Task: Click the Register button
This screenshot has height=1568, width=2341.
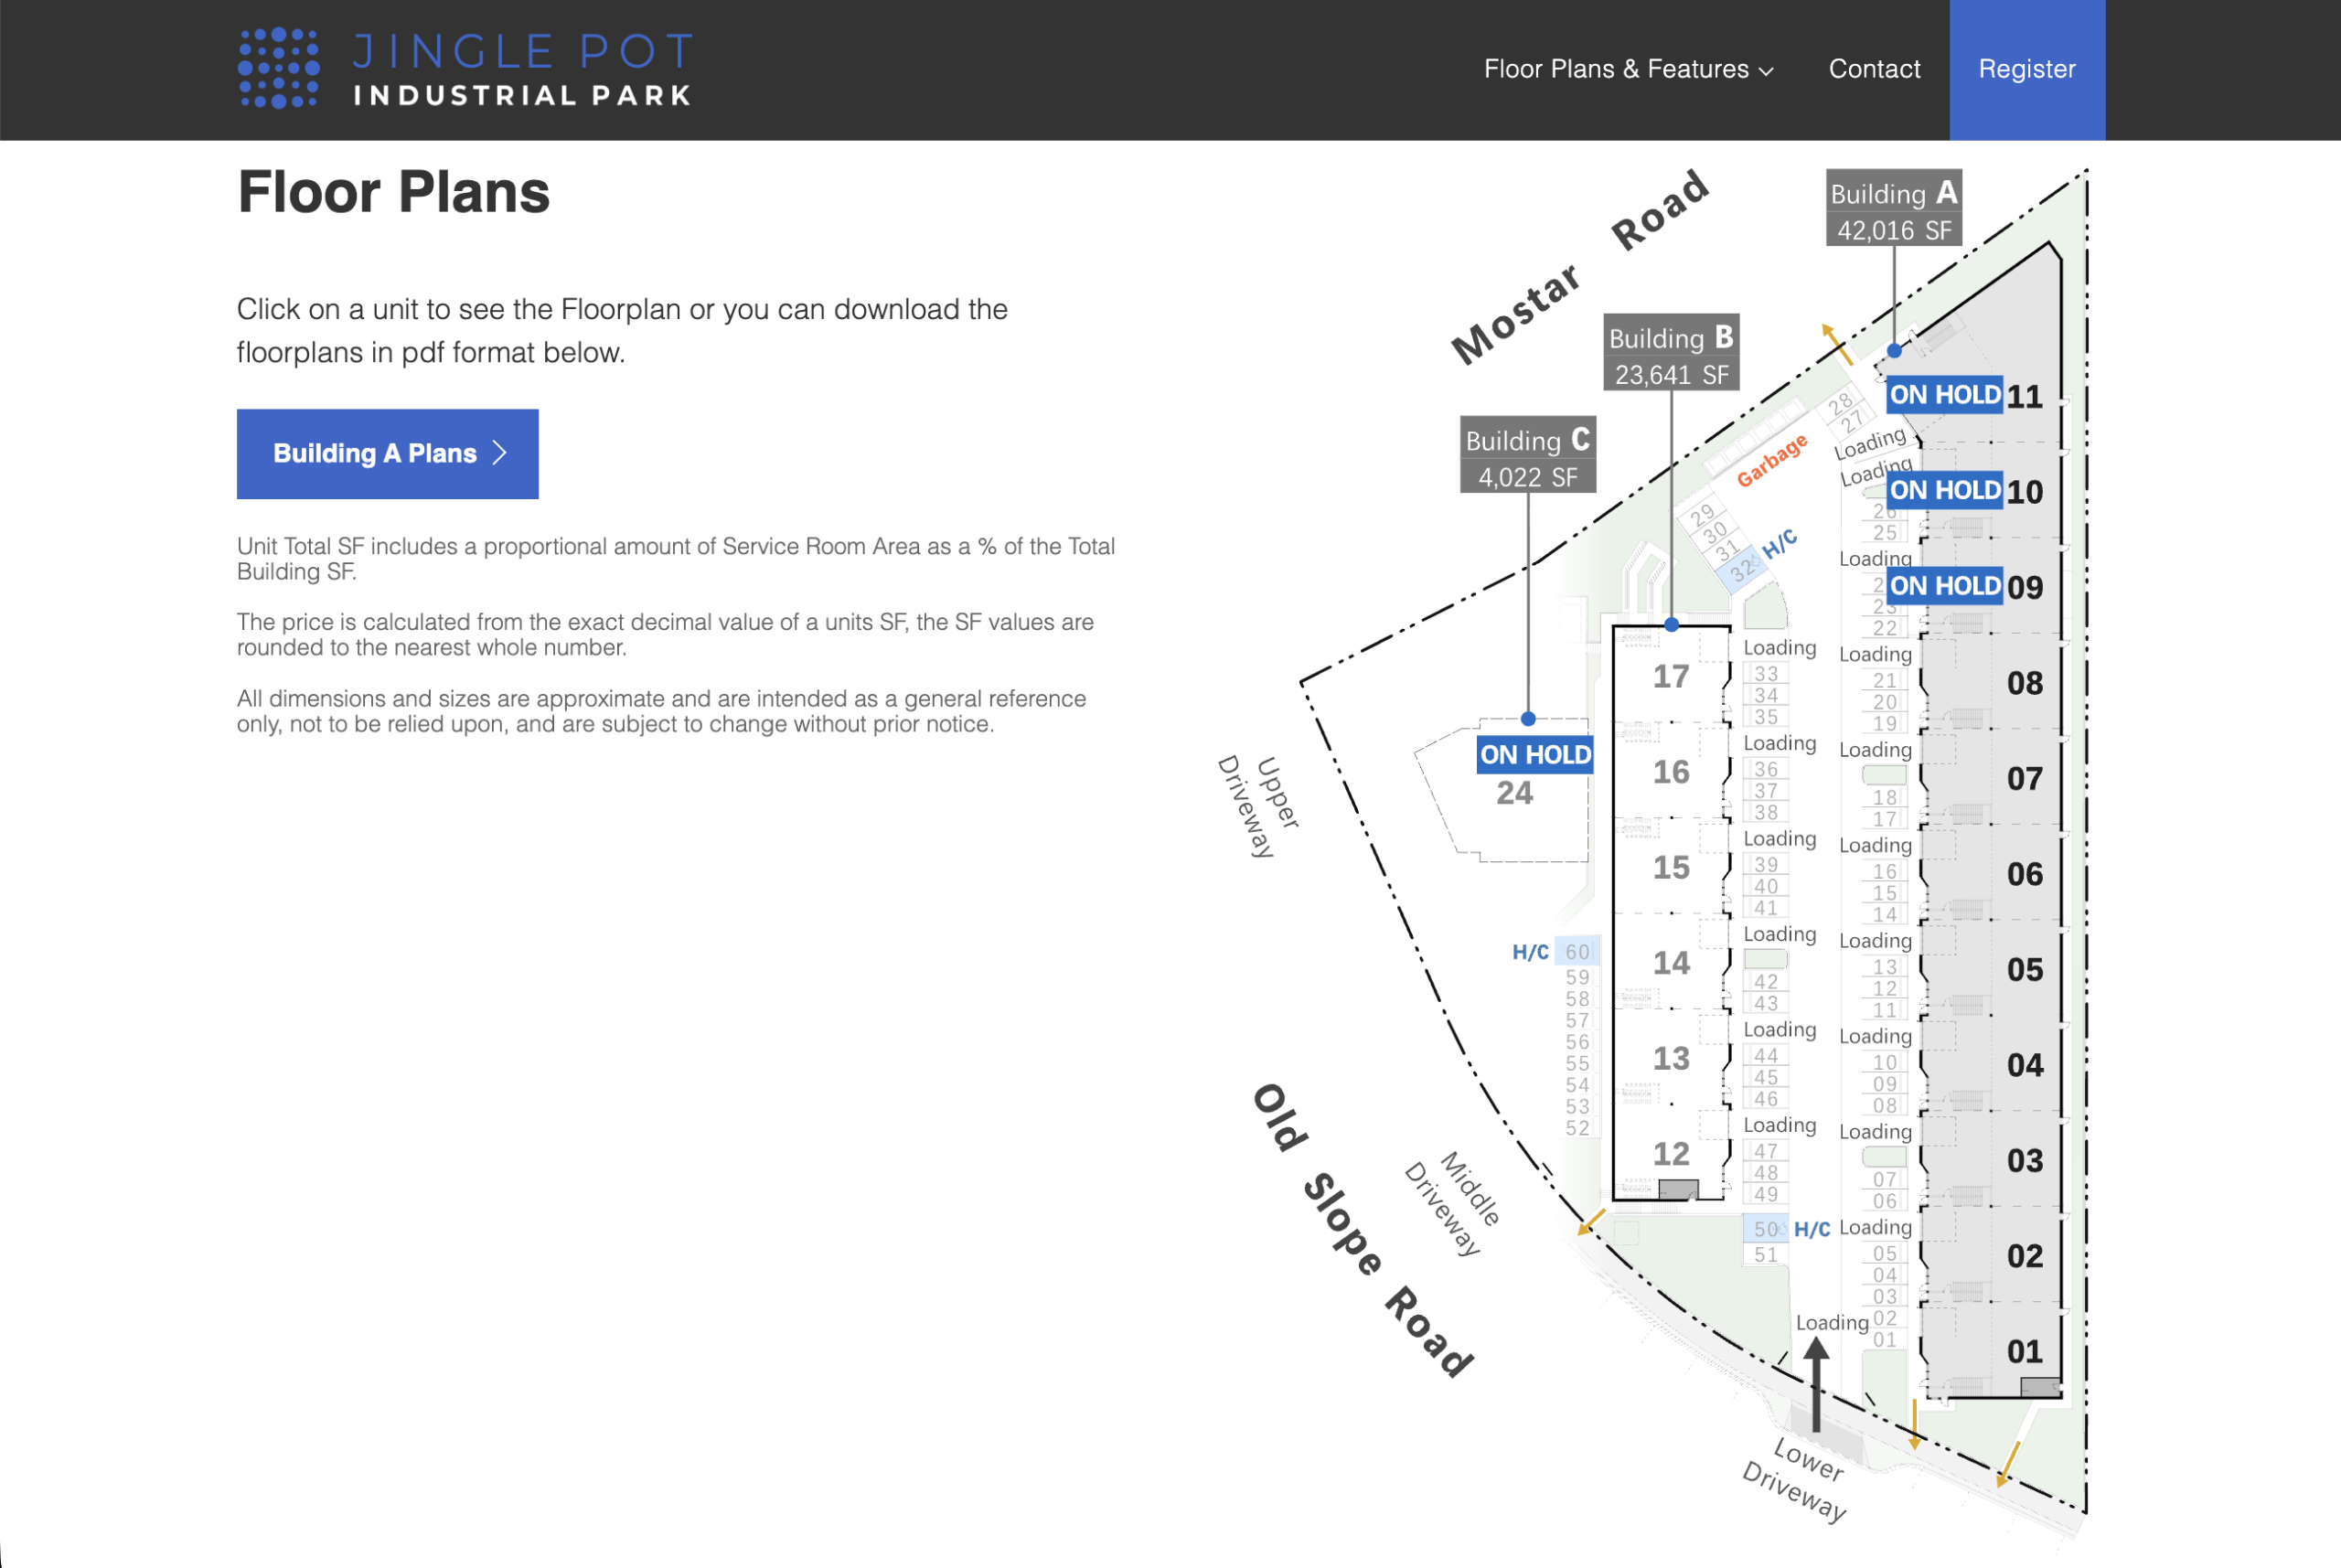Action: pos(2027,69)
